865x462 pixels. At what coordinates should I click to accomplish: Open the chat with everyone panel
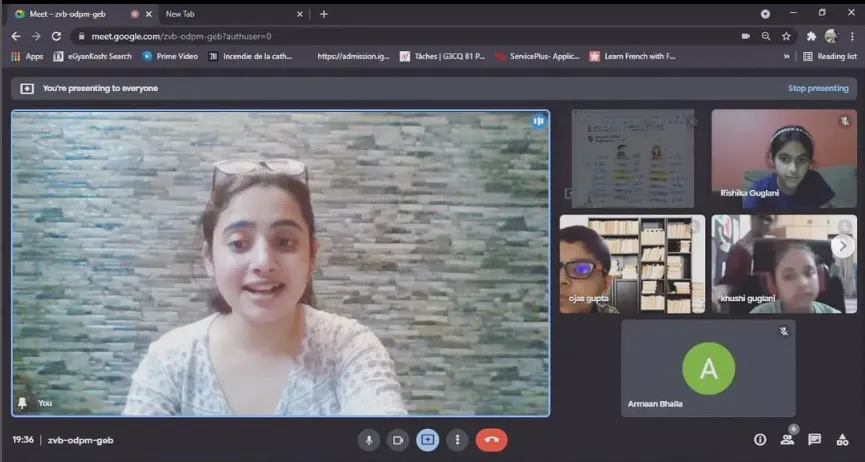[x=814, y=440]
